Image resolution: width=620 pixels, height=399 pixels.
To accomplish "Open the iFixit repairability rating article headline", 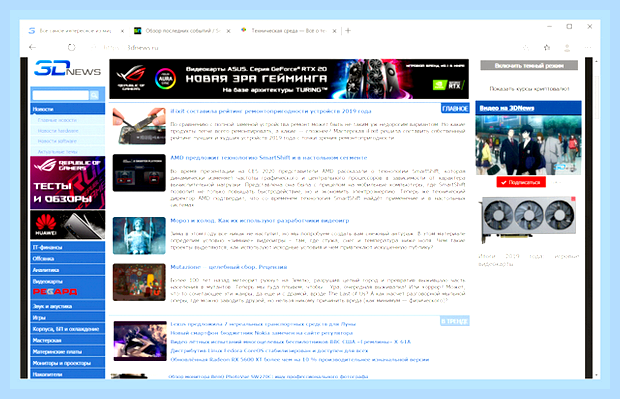I will (x=271, y=111).
